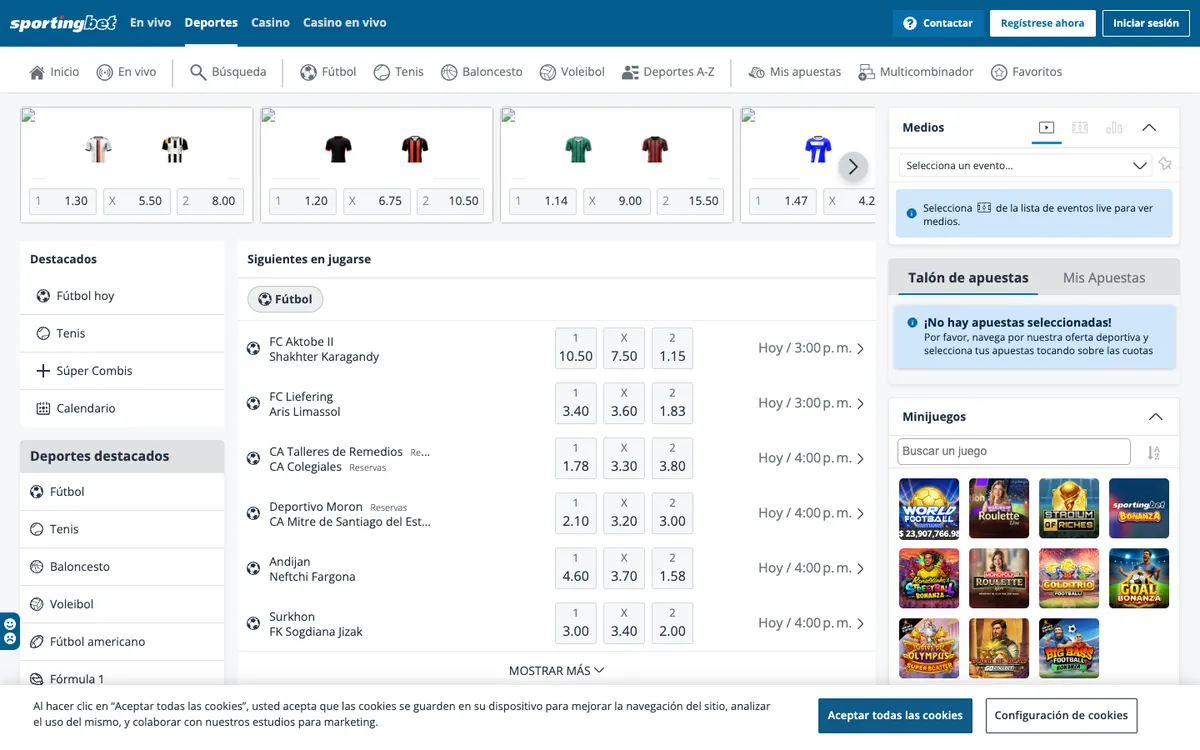Pick draw odds 7.50 for Aktobe match
Image resolution: width=1200 pixels, height=750 pixels.
pos(624,348)
